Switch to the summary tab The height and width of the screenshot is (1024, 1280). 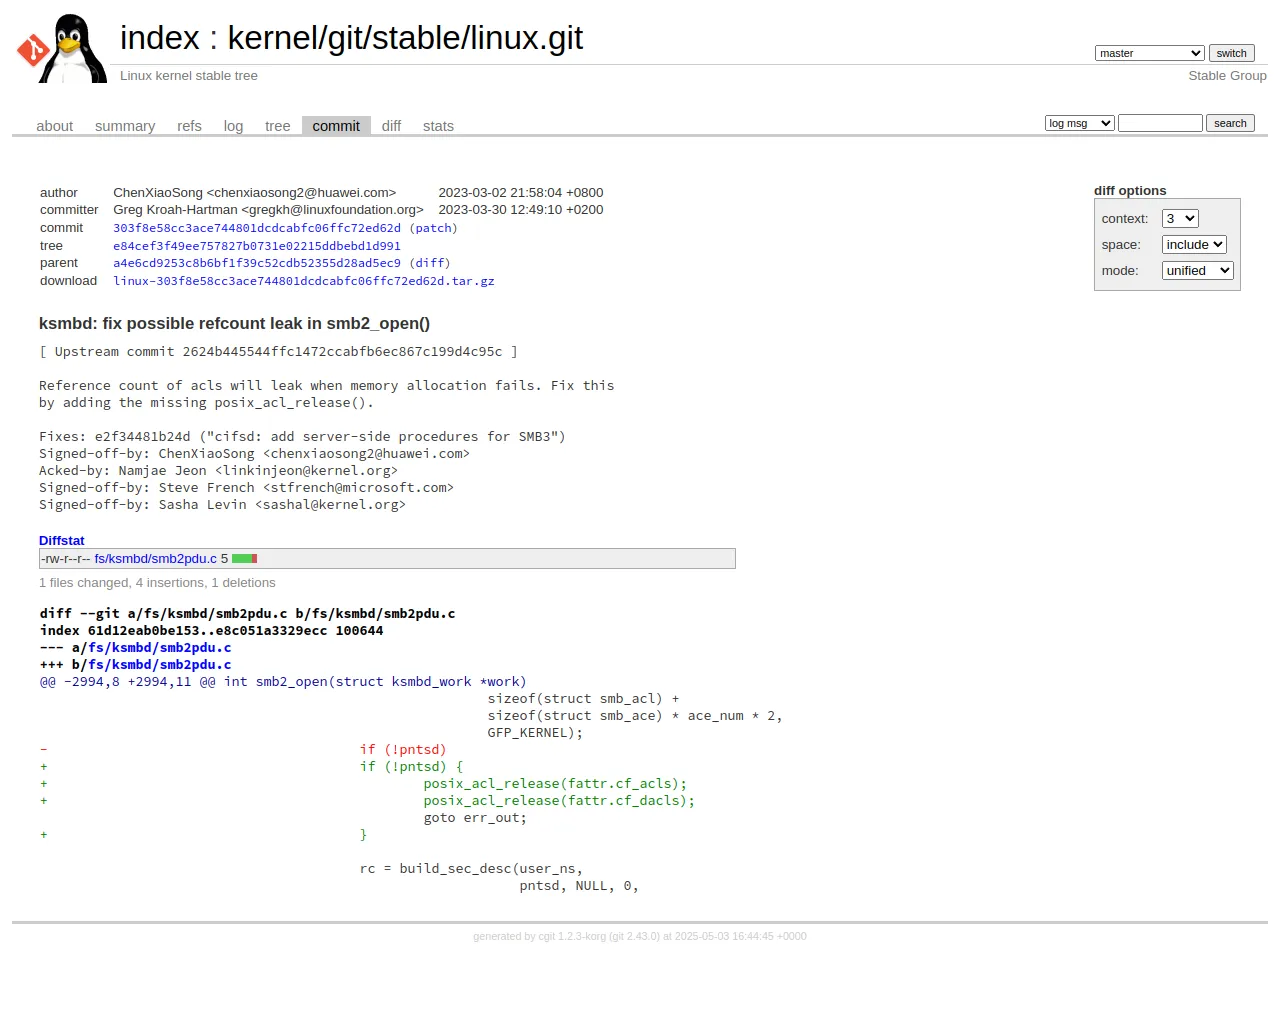point(125,126)
